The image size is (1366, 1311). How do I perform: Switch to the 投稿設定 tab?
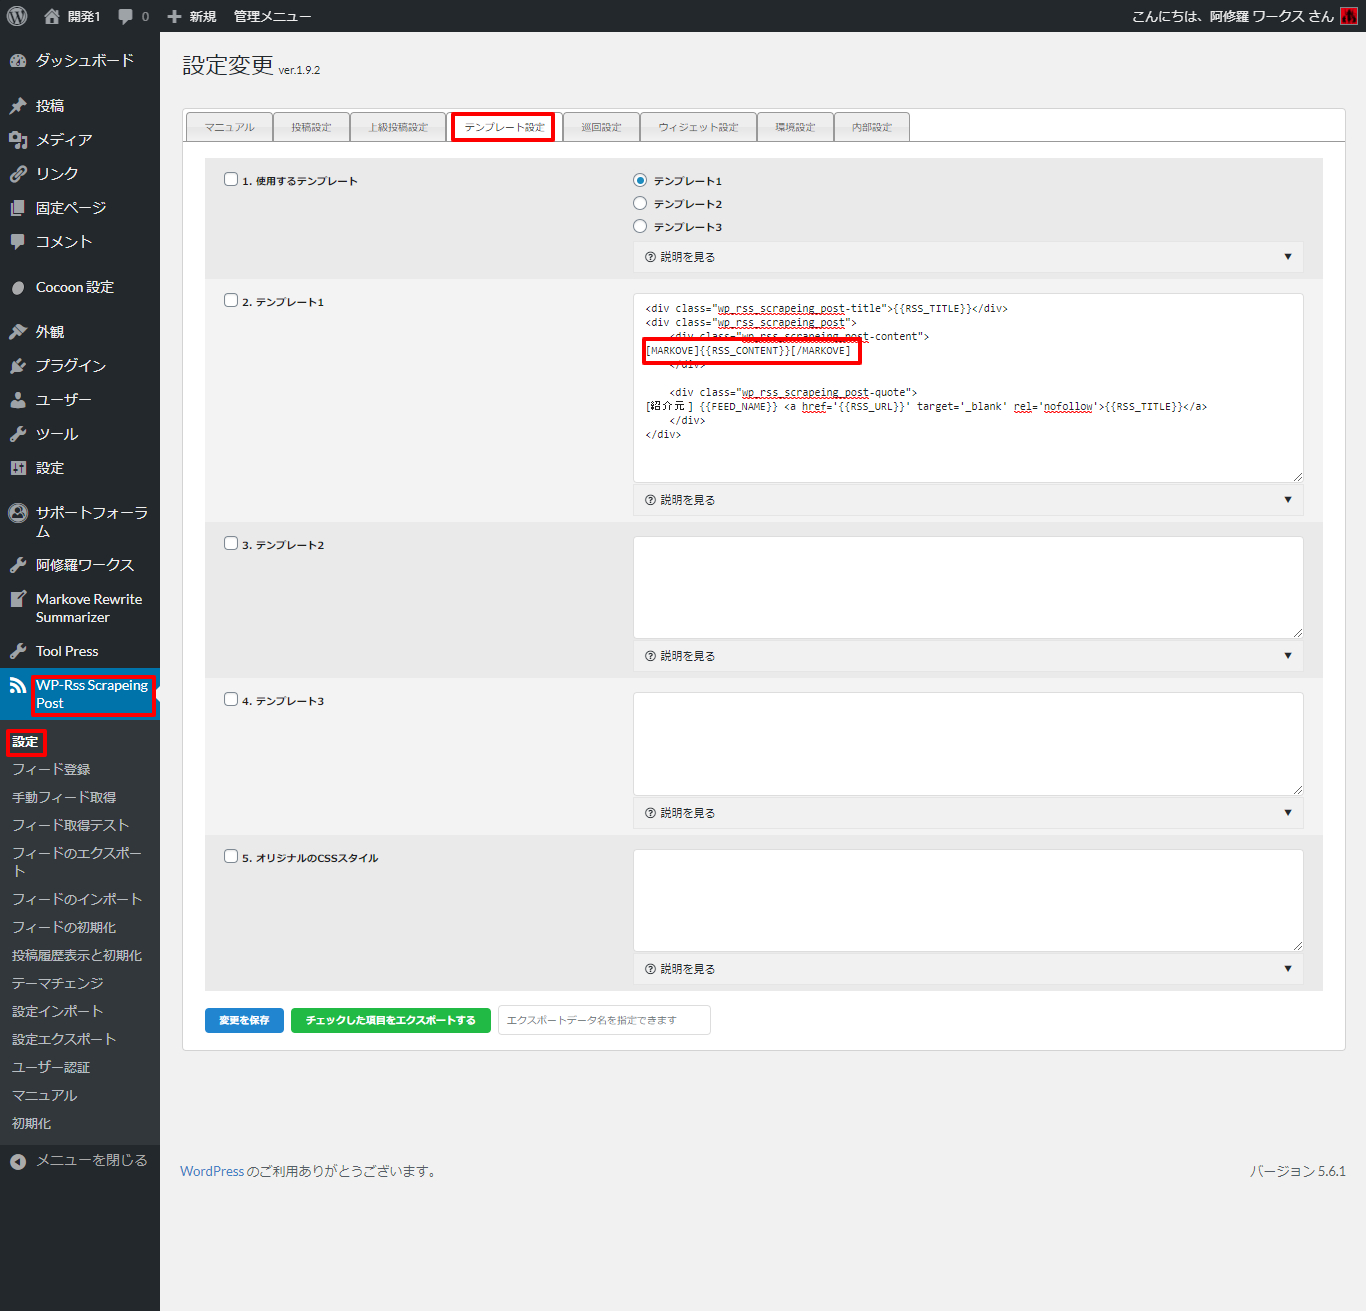click(311, 127)
